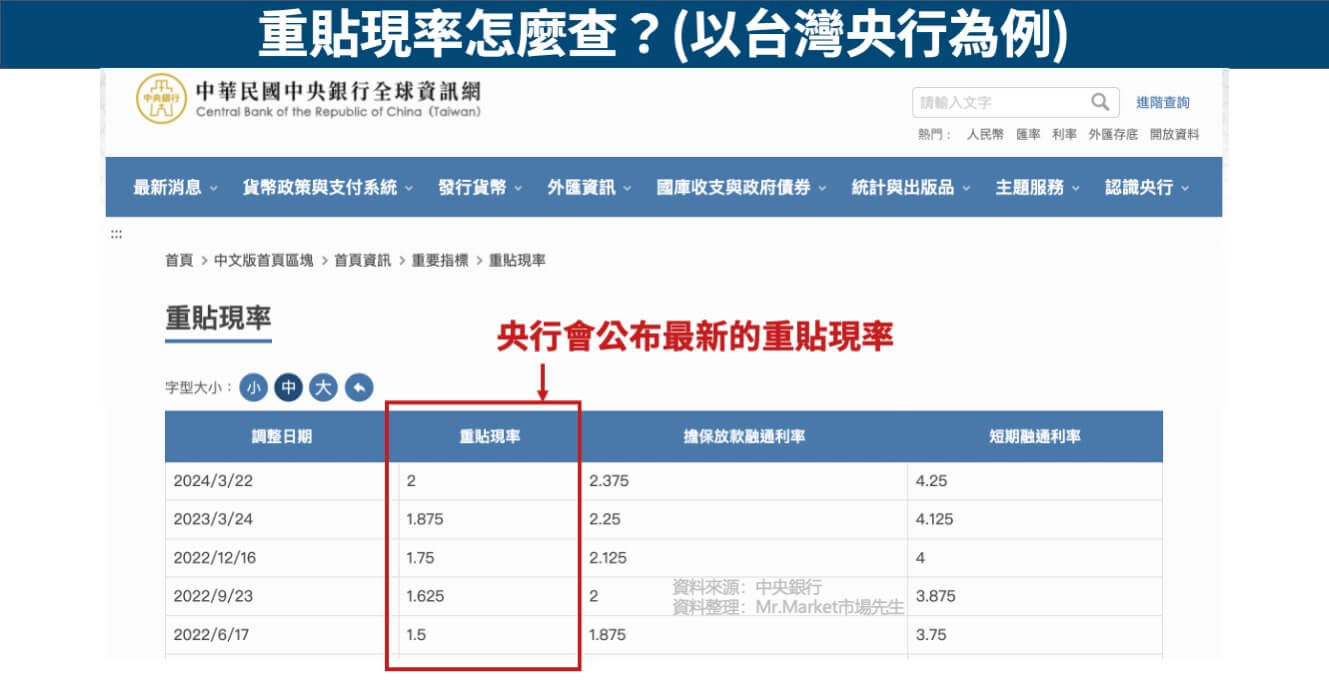1329x680 pixels.
Task: Click secured loan rate 2.125
Action: click(x=608, y=558)
